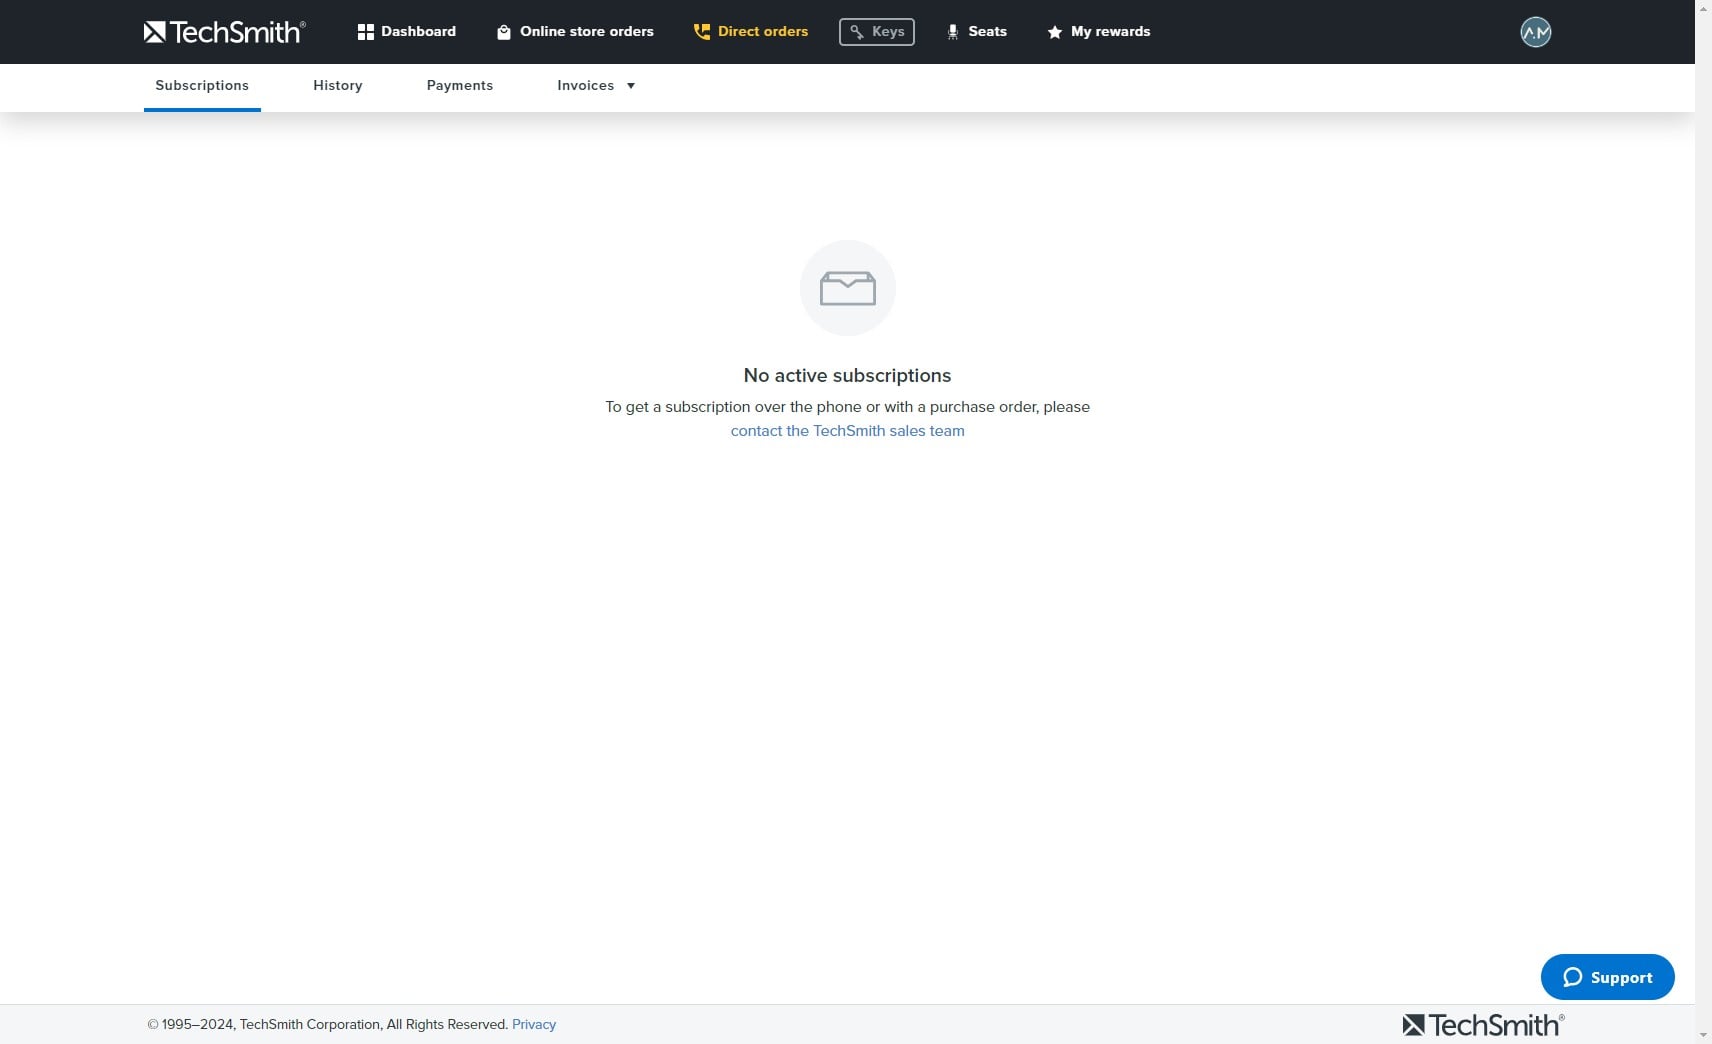Navigate to Seats
This screenshot has height=1044, width=1712.
[x=977, y=32]
